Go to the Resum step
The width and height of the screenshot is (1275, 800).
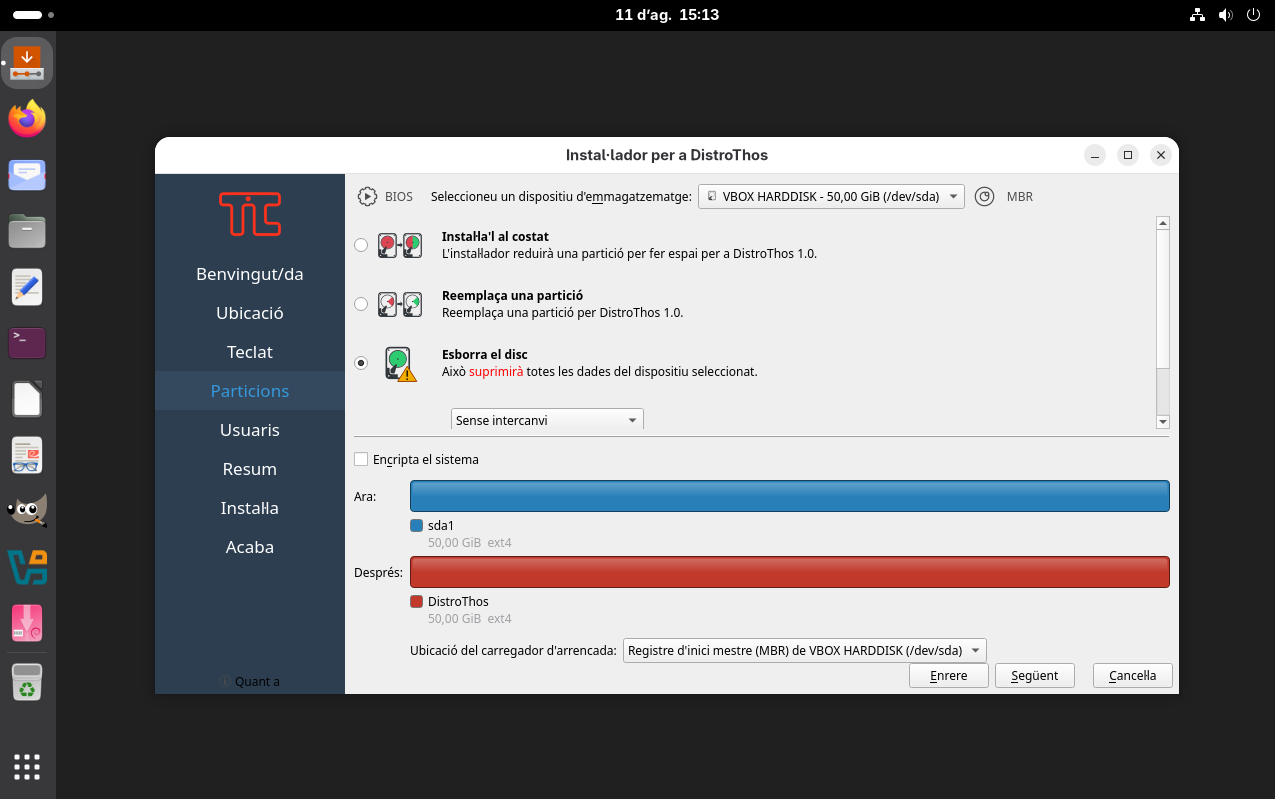point(250,469)
